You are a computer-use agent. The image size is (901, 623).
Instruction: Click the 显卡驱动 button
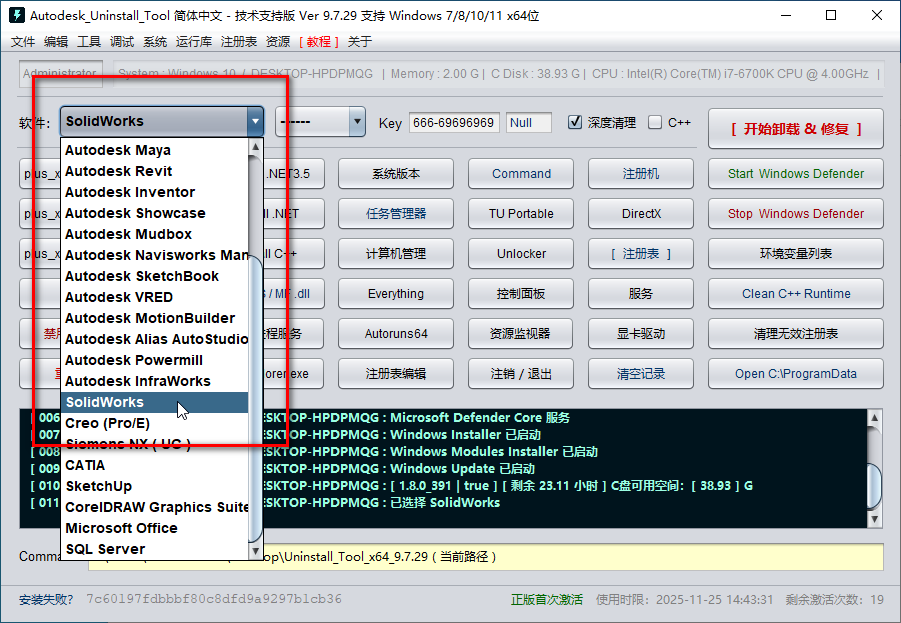pos(641,333)
